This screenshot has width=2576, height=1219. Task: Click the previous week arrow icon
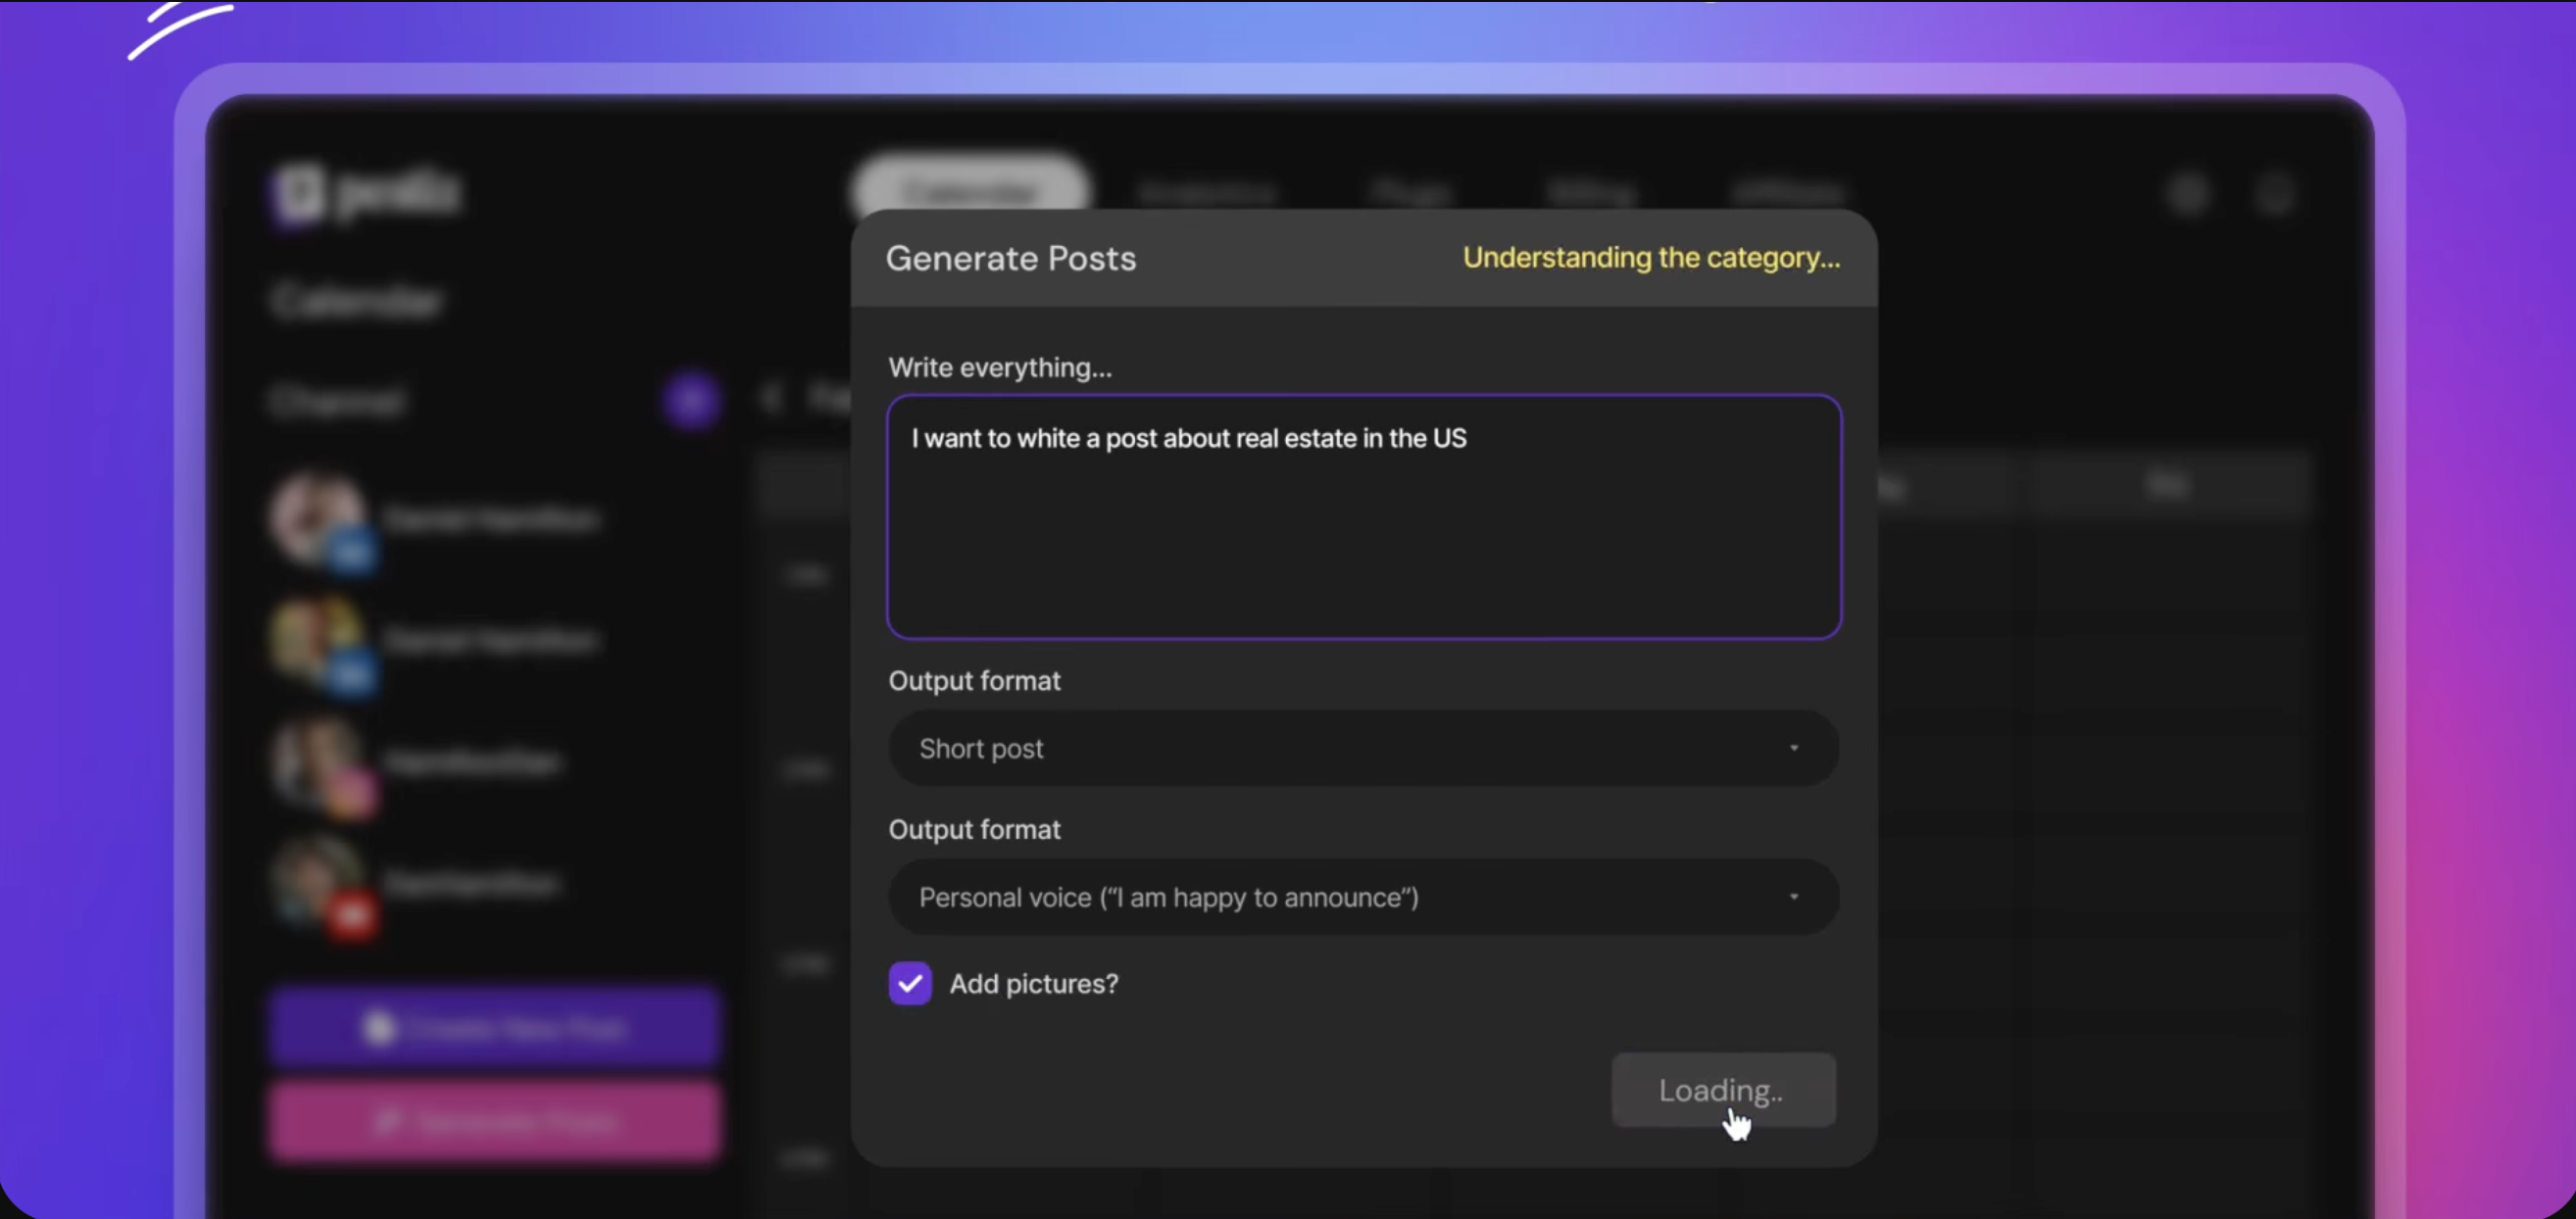tap(771, 397)
